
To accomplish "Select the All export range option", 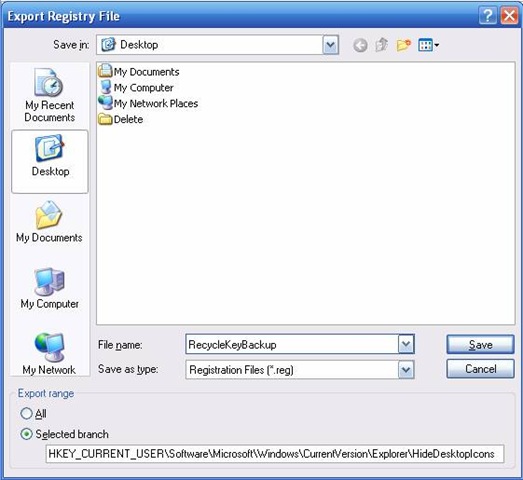I will point(33,414).
